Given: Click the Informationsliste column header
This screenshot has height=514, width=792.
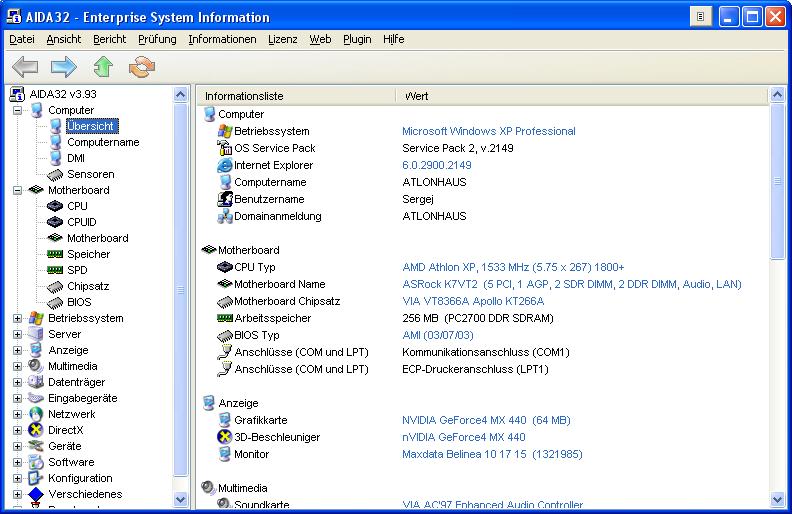Looking at the screenshot, I should pyautogui.click(x=296, y=96).
